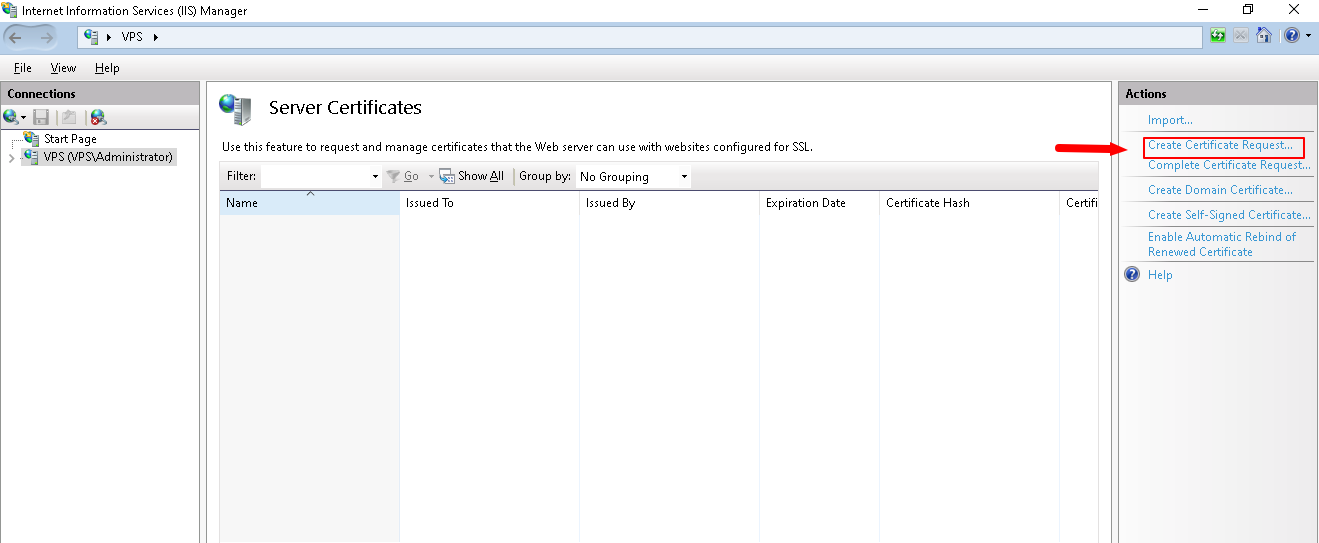Screen dimensions: 1319x543
Task: Click Create Certificate Request link
Action: [x=1220, y=146]
